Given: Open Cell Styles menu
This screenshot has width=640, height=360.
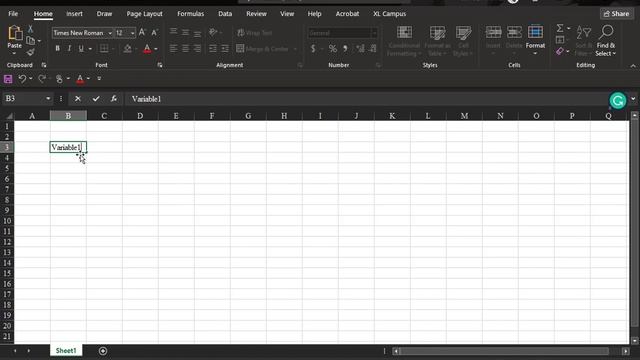Looking at the screenshot, I should pyautogui.click(x=463, y=41).
